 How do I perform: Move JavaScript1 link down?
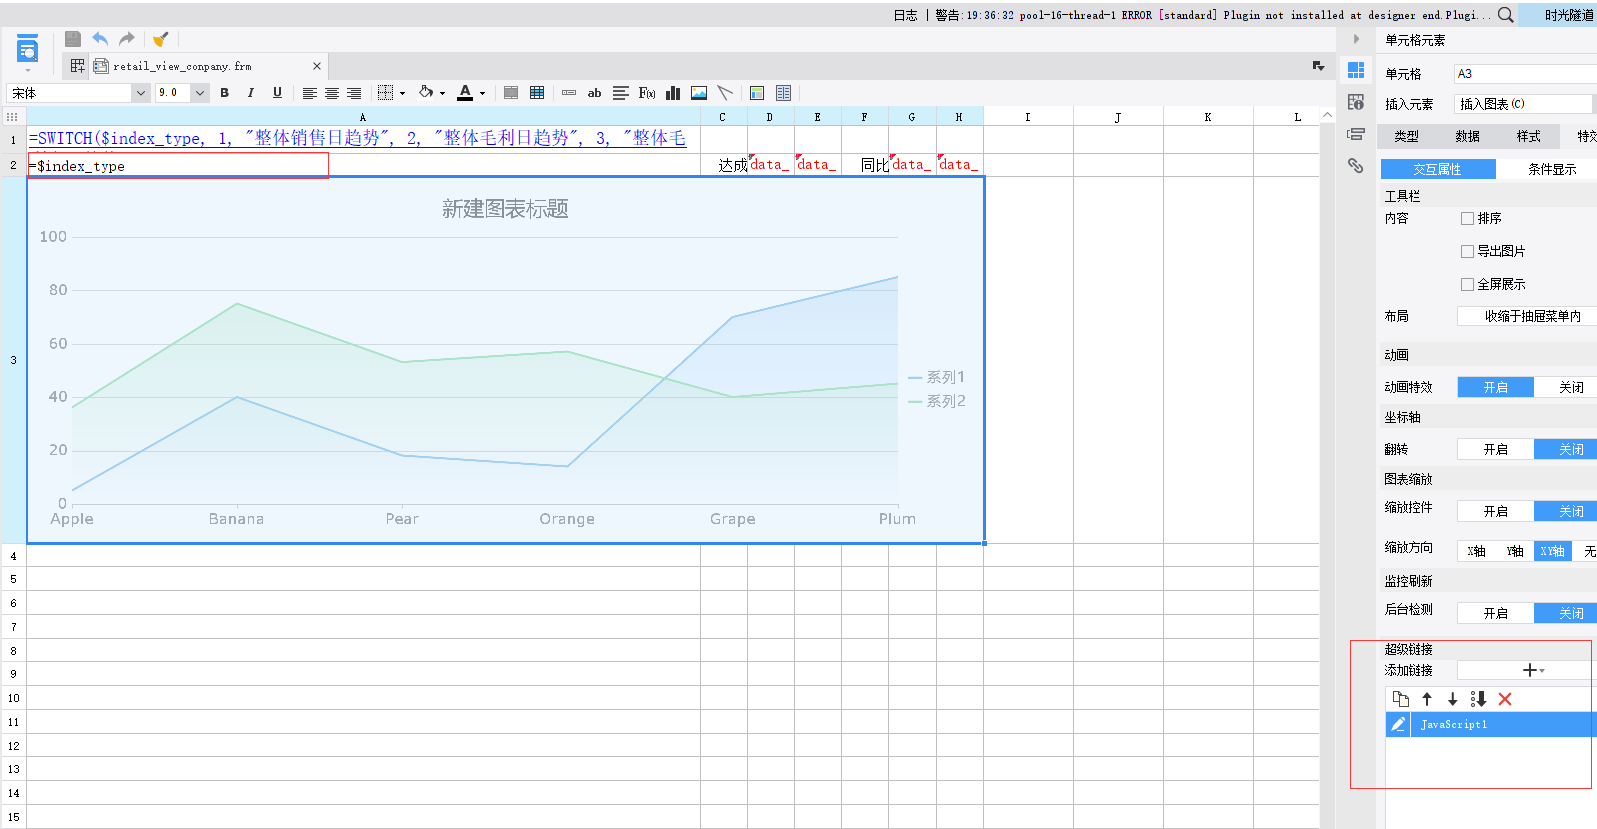[x=1453, y=699]
